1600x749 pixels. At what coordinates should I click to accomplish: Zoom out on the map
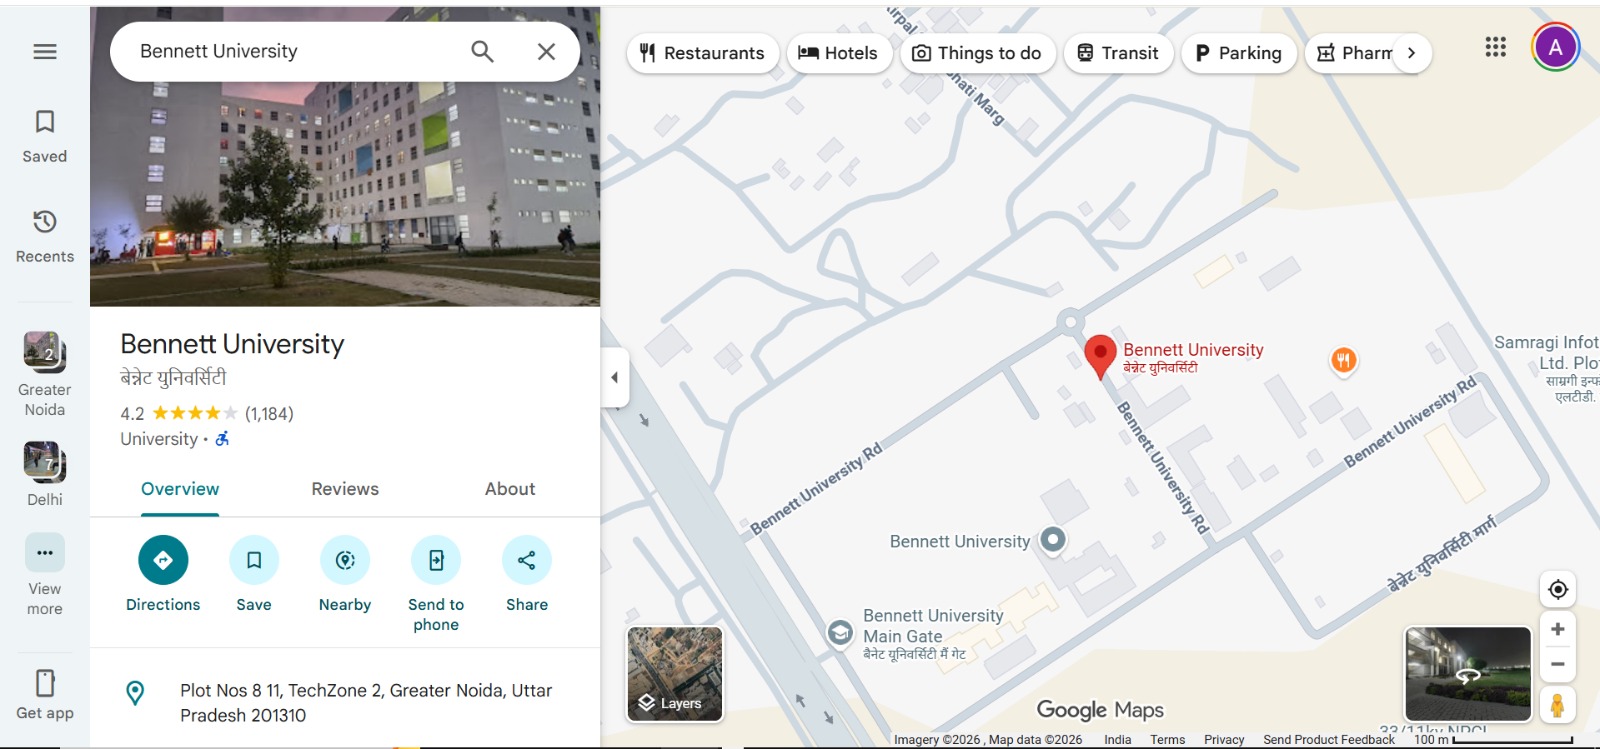pyautogui.click(x=1557, y=664)
